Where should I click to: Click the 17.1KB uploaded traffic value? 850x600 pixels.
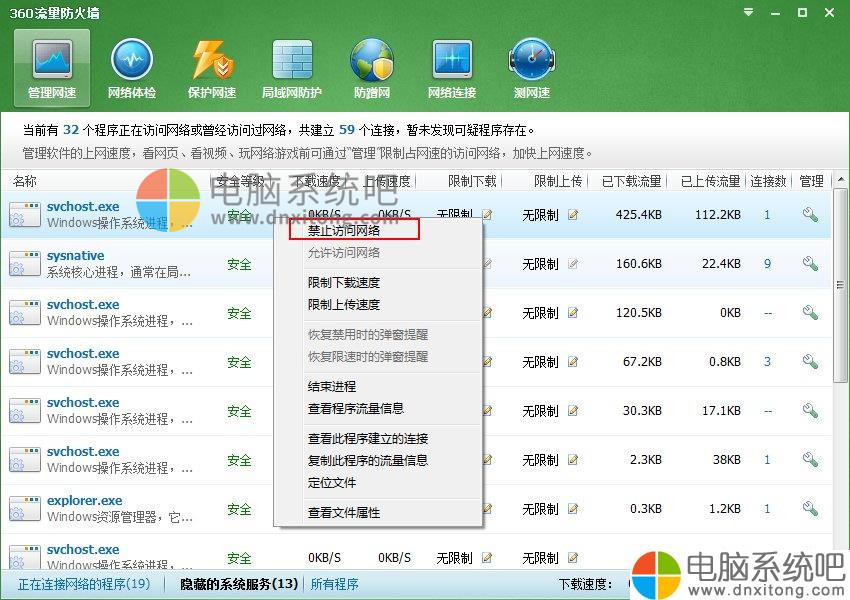click(x=721, y=411)
